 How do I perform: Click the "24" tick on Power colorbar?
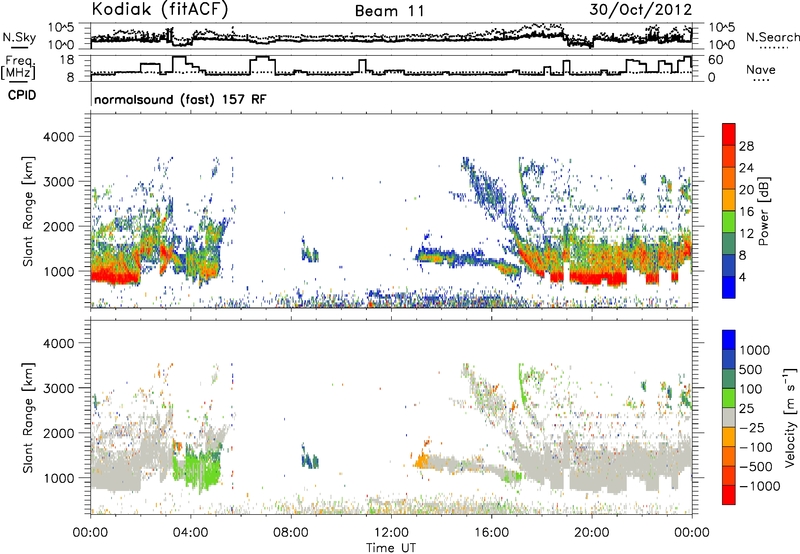(746, 168)
